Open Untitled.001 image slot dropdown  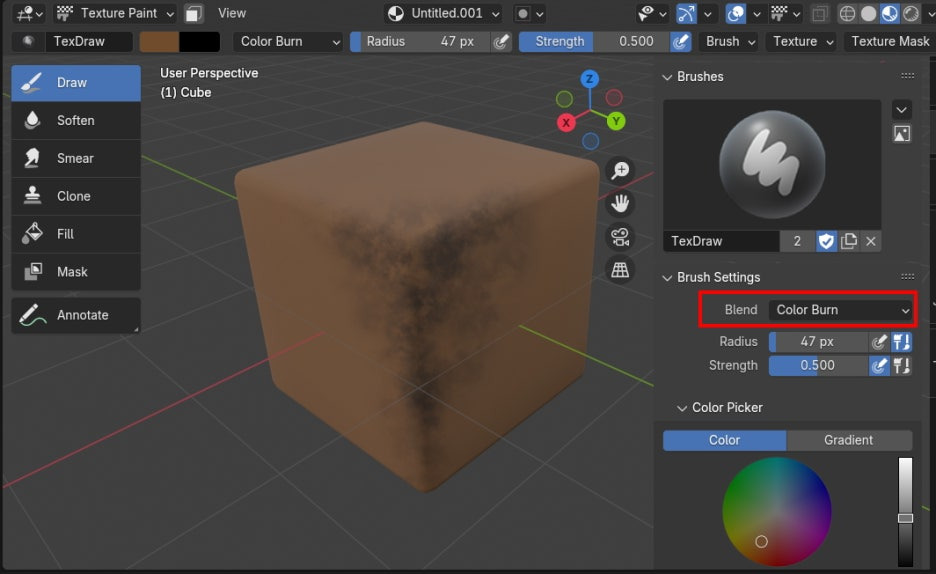(442, 13)
